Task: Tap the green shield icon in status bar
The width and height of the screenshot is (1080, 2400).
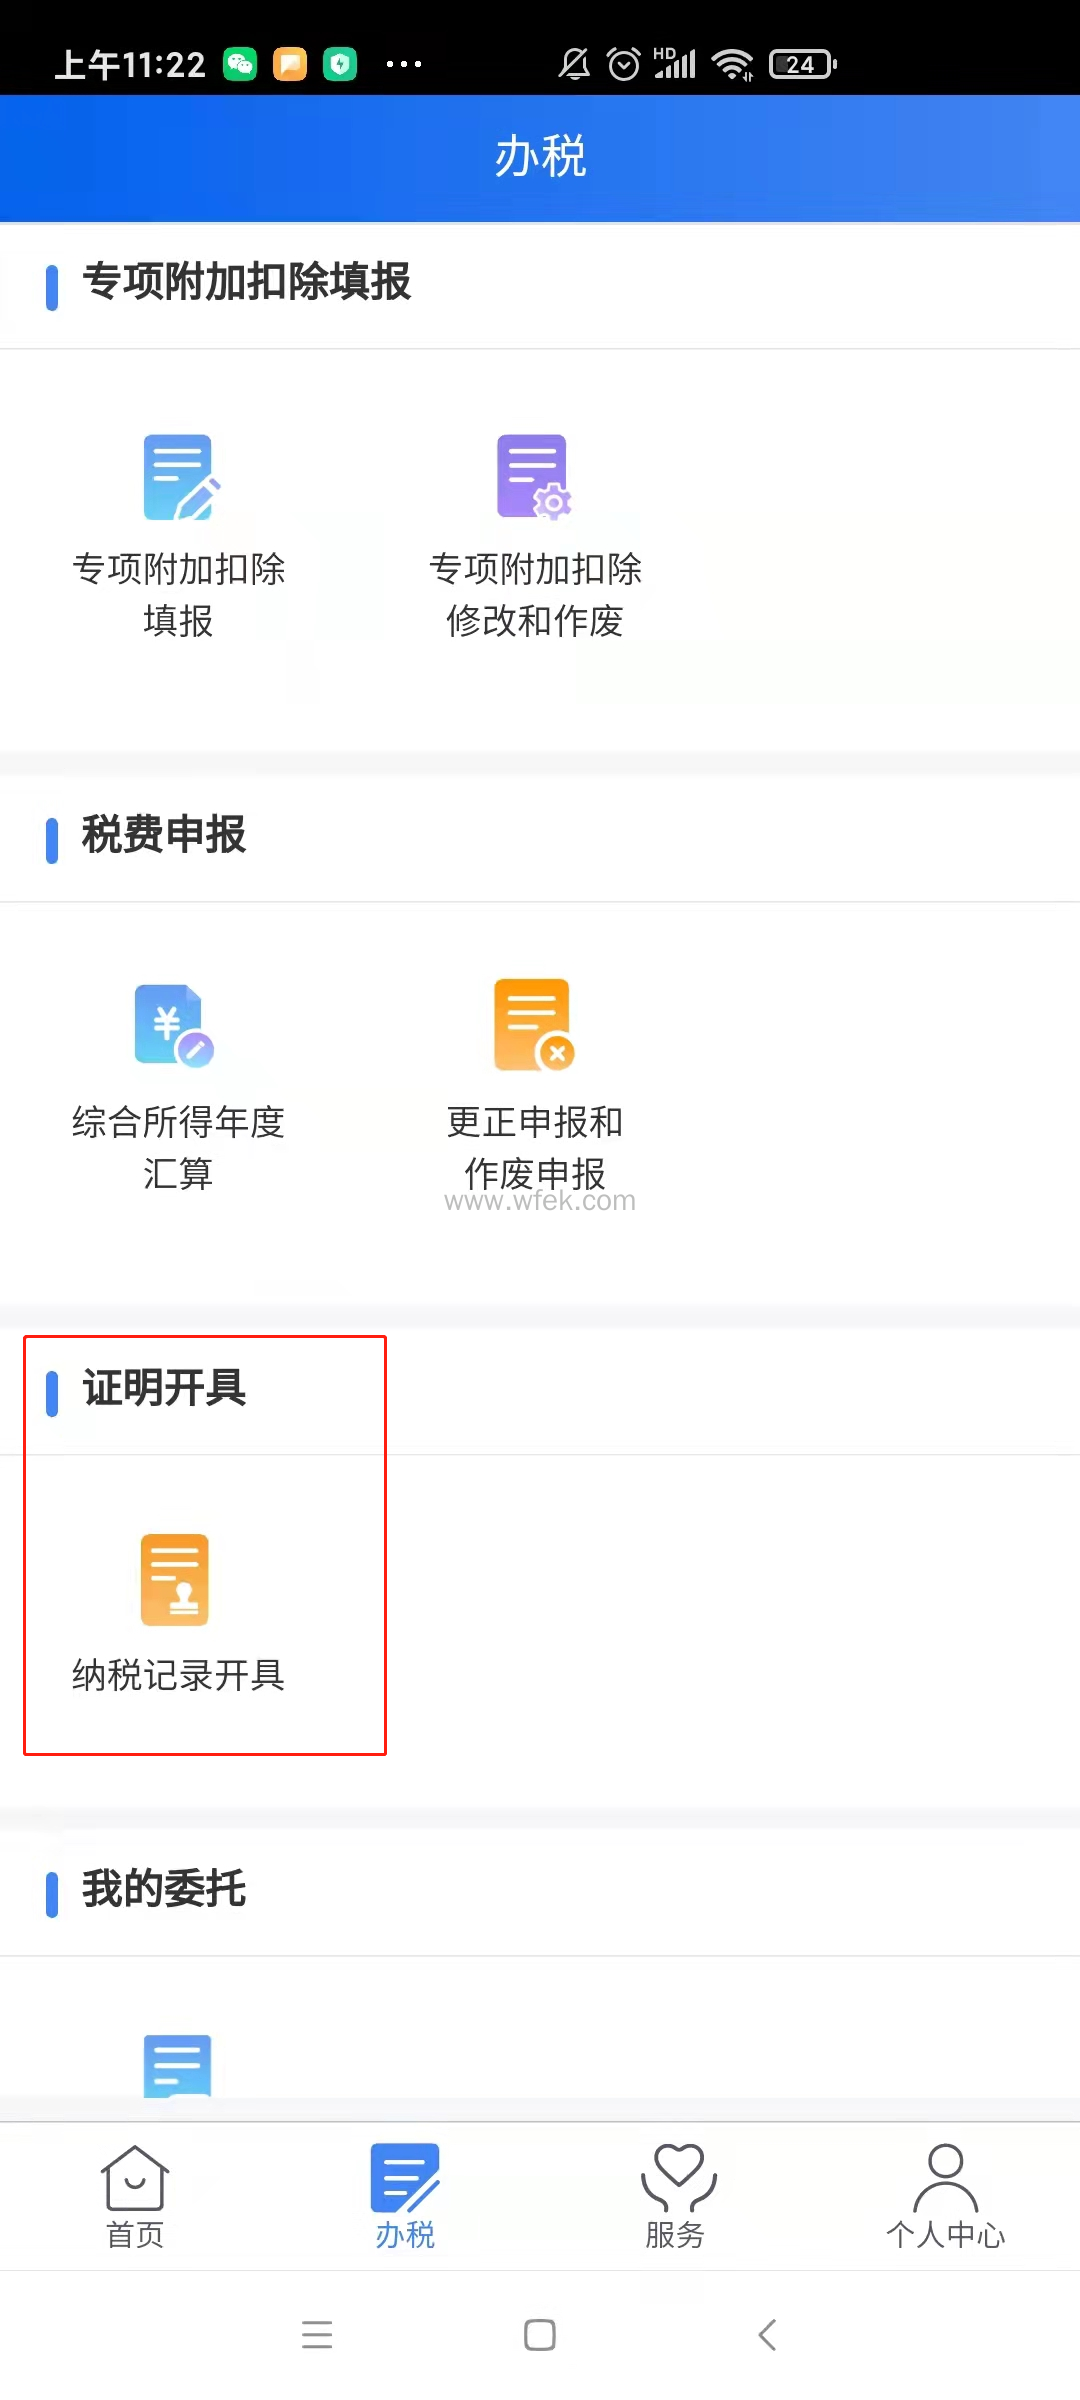Action: 340,65
